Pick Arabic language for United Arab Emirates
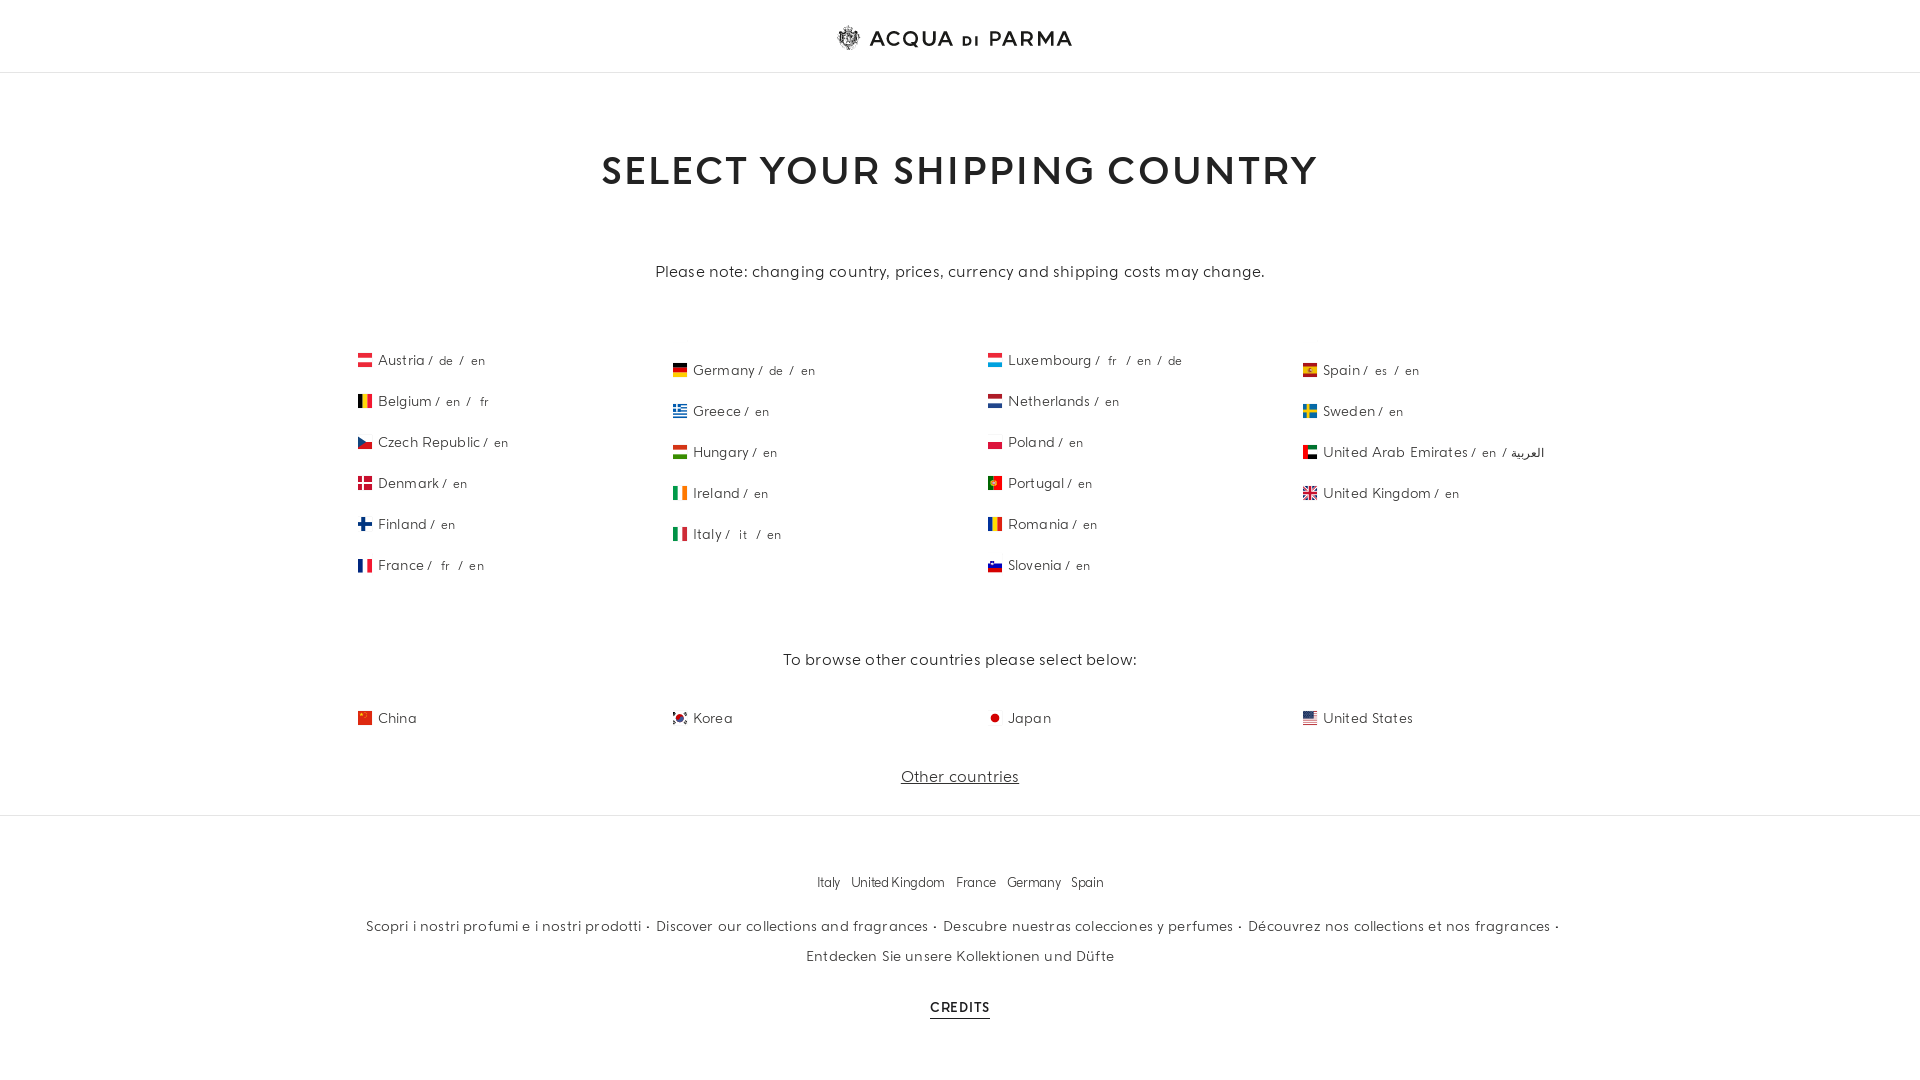 click(1527, 453)
